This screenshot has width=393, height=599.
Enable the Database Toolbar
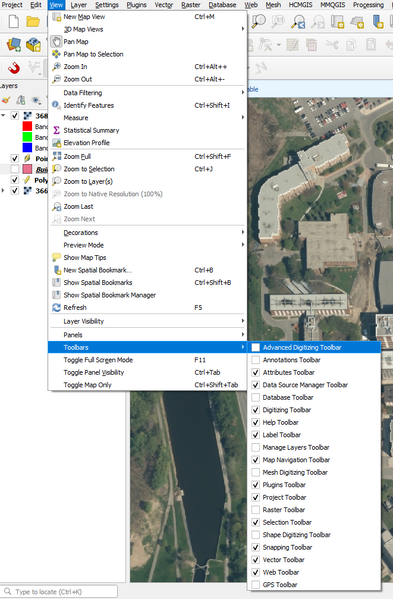(x=256, y=397)
